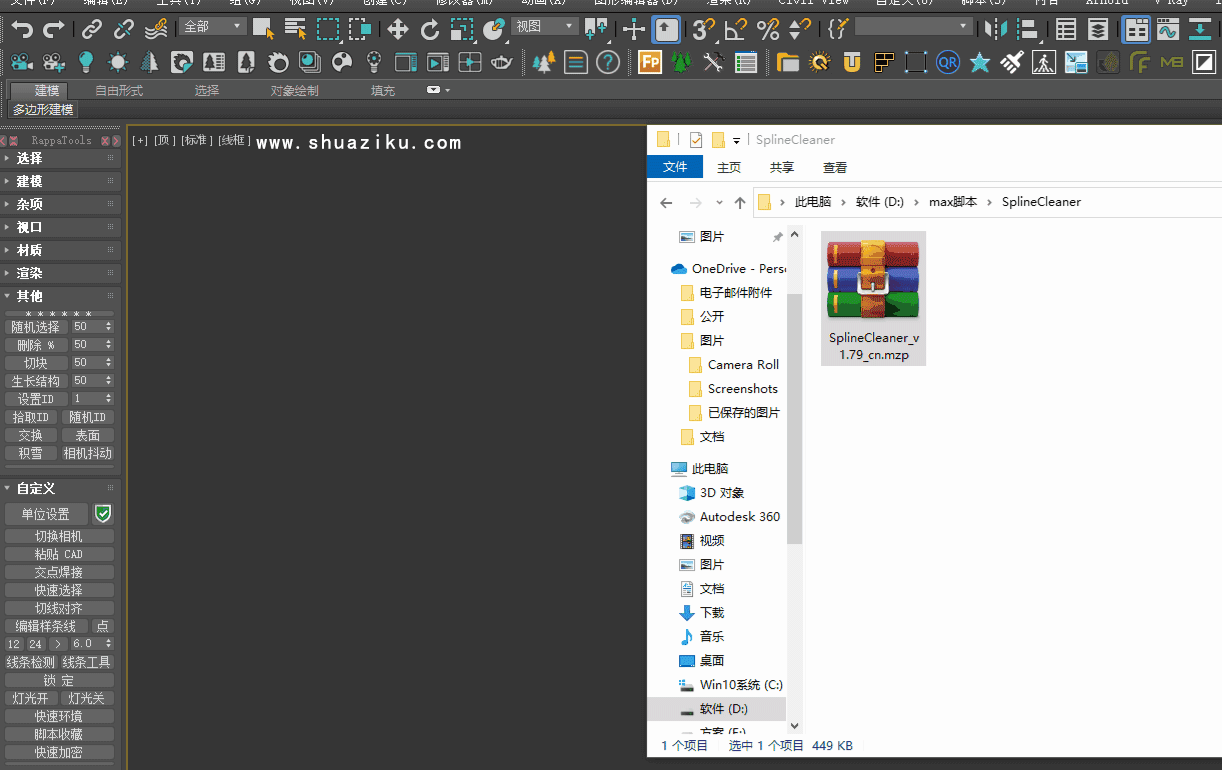Select the Rotate transform tool

(x=430, y=29)
